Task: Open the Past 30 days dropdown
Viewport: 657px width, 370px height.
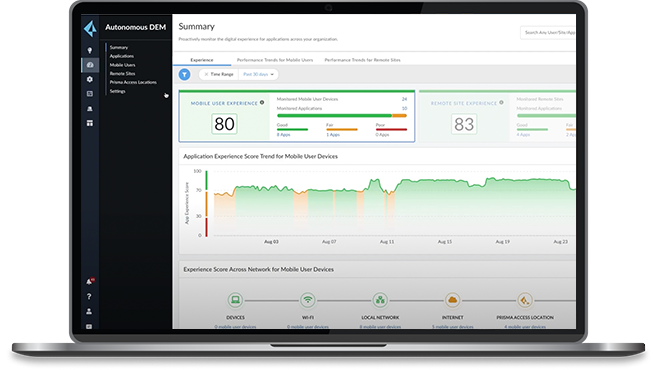Action: (258, 74)
